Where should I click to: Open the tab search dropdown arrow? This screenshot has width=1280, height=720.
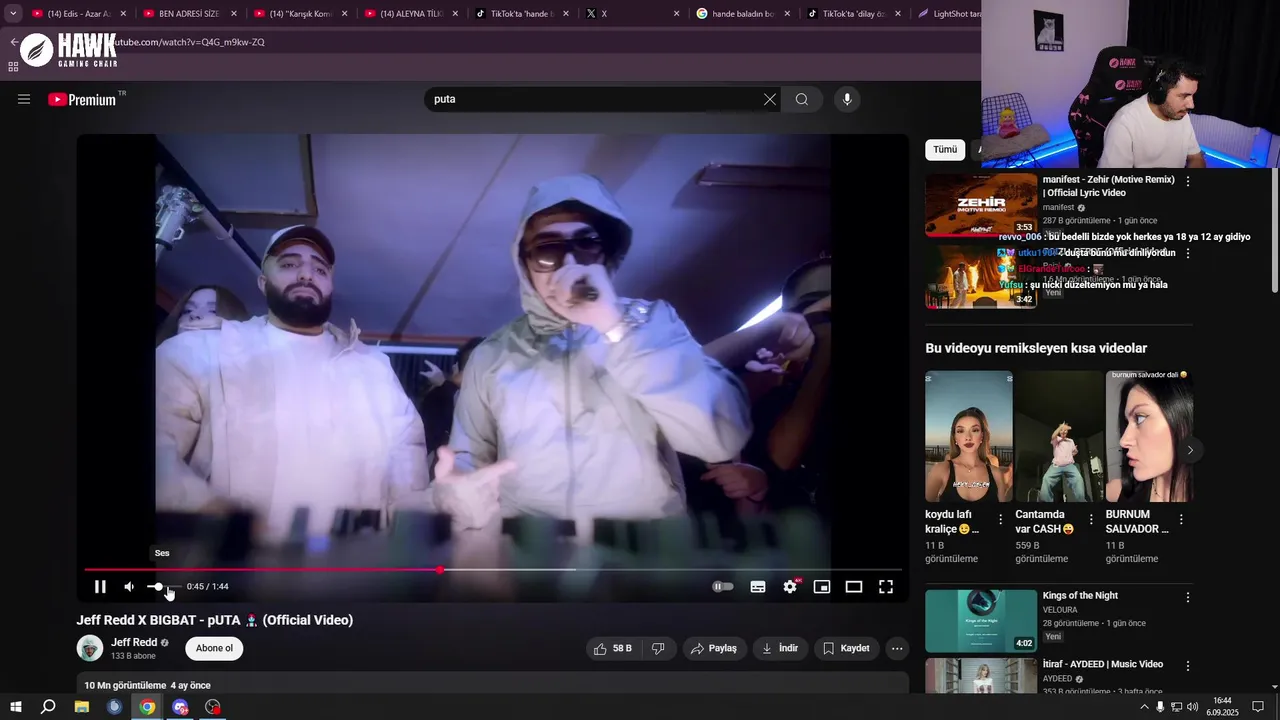coord(13,14)
